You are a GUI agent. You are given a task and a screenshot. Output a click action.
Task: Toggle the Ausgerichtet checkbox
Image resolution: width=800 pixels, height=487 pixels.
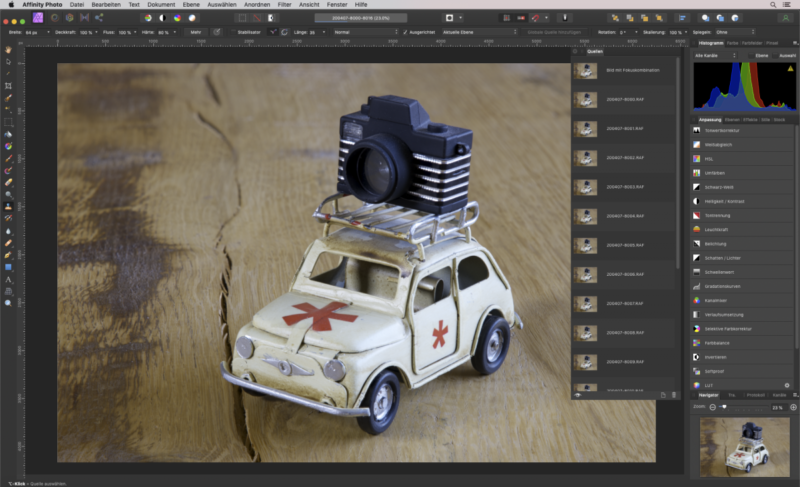[x=405, y=32]
